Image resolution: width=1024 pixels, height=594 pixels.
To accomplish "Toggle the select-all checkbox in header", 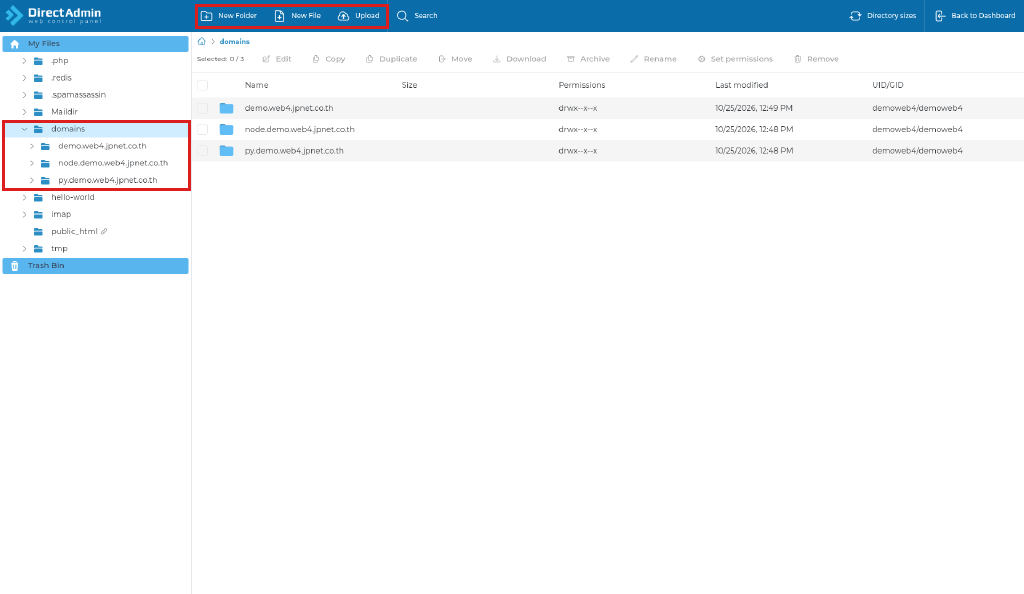I will click(202, 86).
